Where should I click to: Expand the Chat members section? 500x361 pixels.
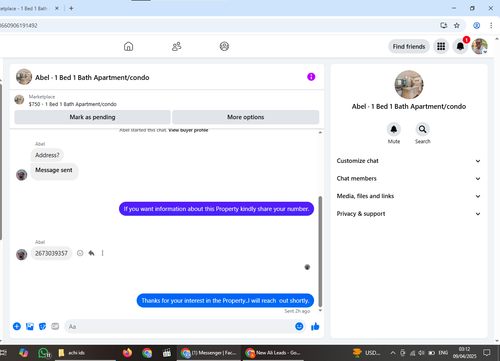point(409,178)
